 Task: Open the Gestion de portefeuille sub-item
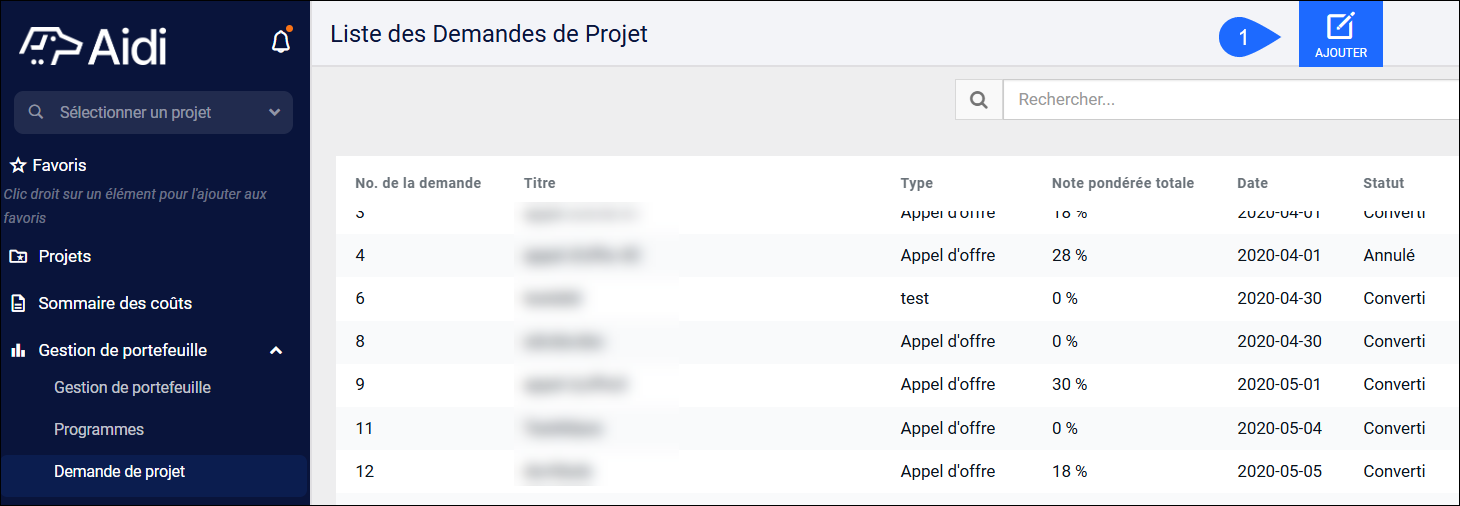[x=132, y=388]
